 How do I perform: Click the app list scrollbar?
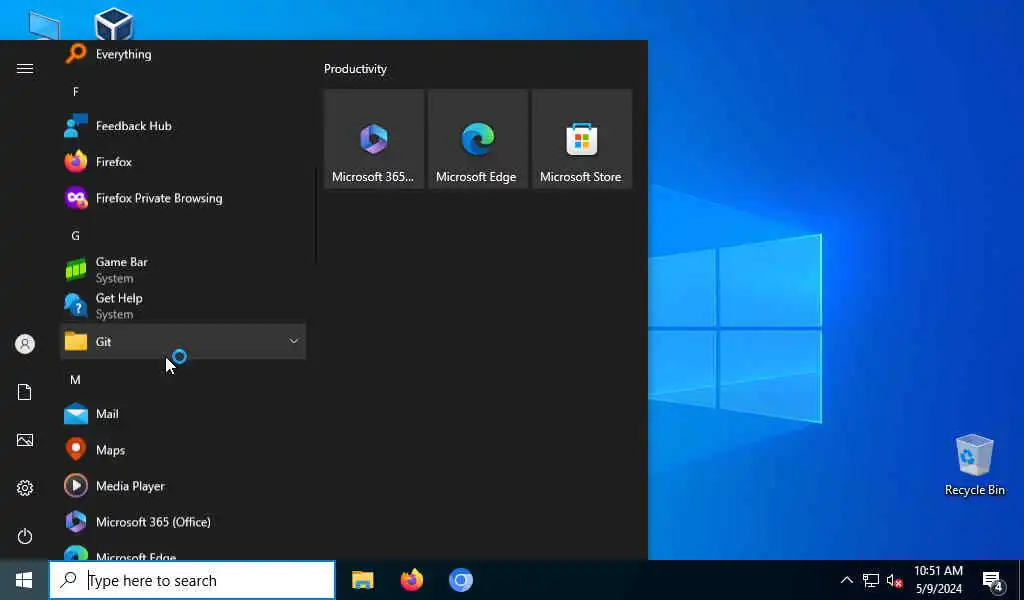tap(316, 215)
